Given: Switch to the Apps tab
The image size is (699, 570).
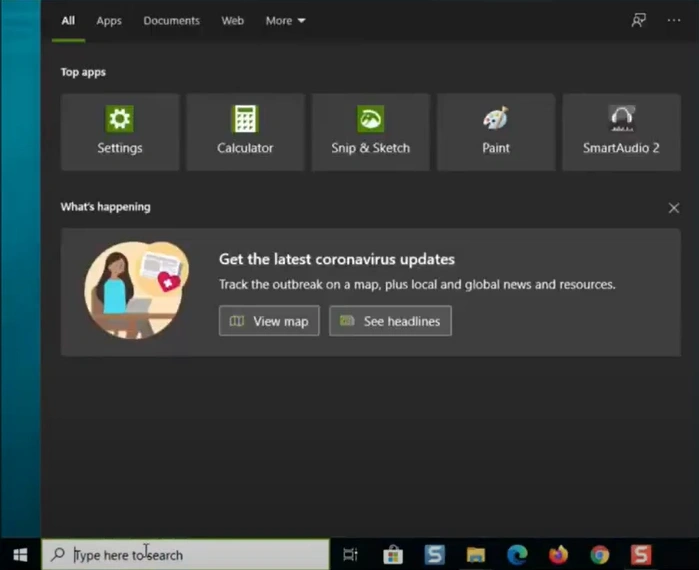Looking at the screenshot, I should (x=109, y=21).
